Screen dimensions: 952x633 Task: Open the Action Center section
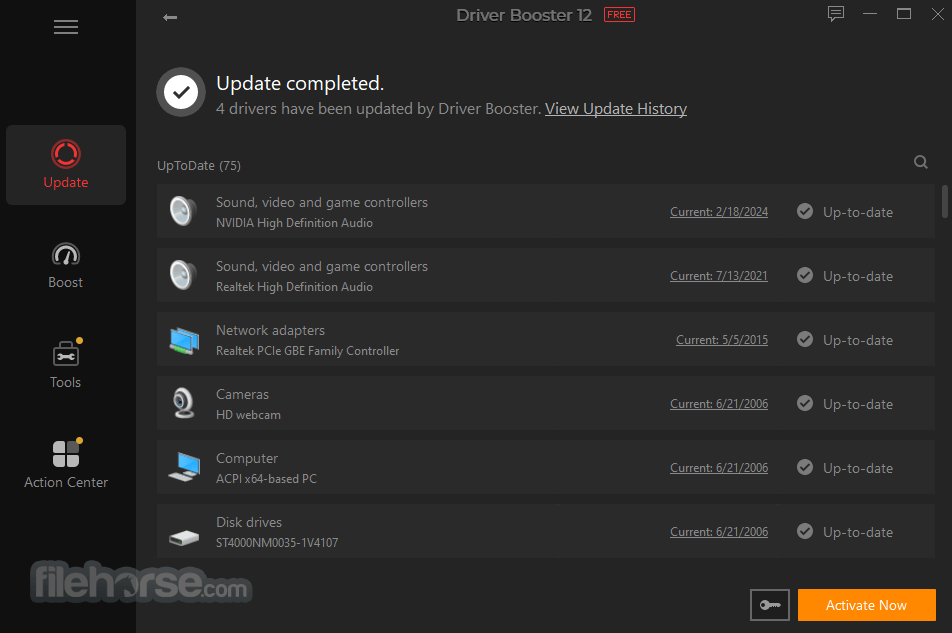click(66, 464)
